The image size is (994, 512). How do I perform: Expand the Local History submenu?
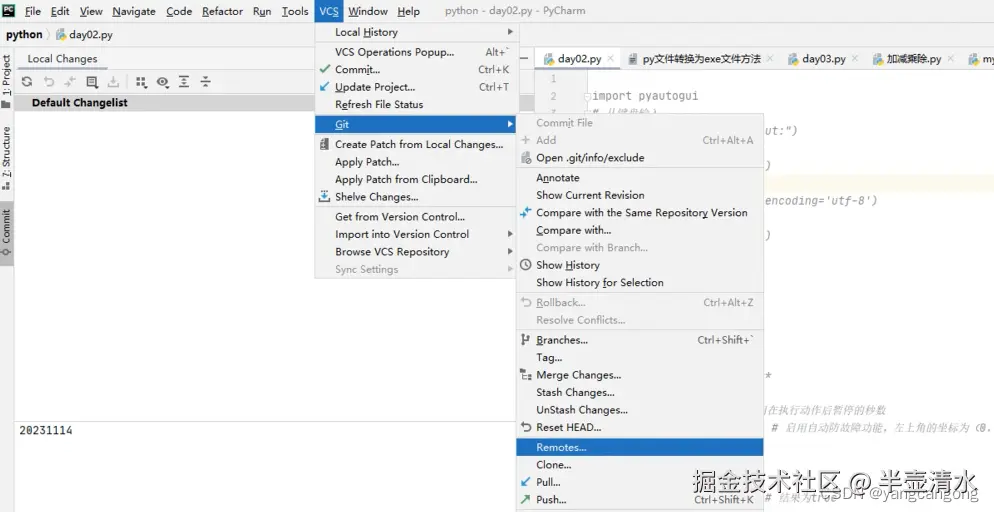(x=416, y=32)
